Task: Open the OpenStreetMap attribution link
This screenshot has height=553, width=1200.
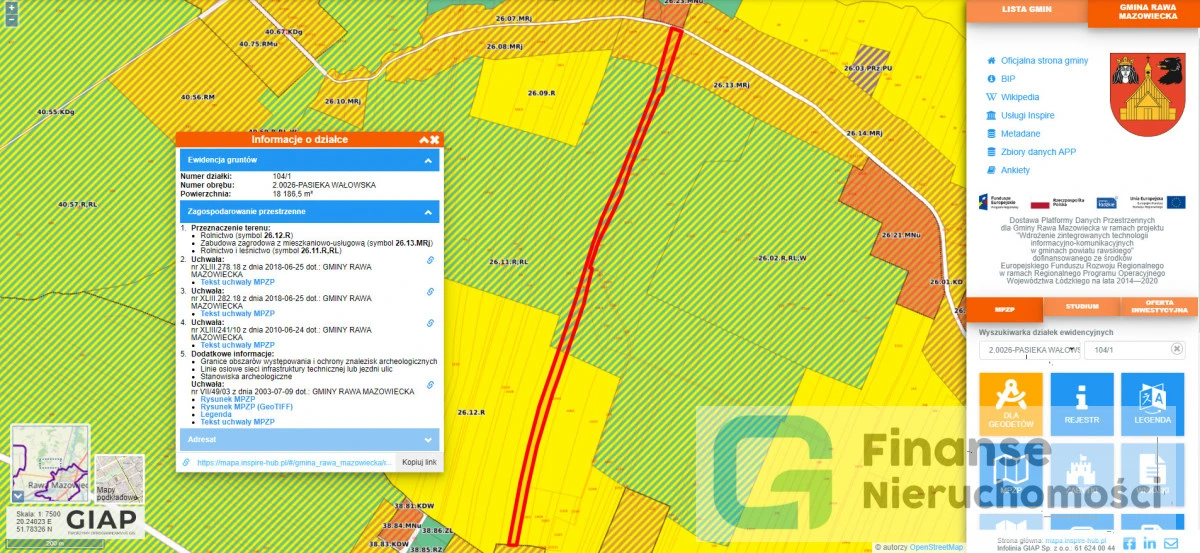Action: point(936,547)
